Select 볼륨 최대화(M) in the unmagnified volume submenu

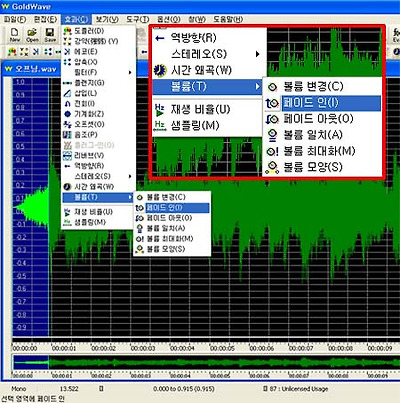pos(172,239)
